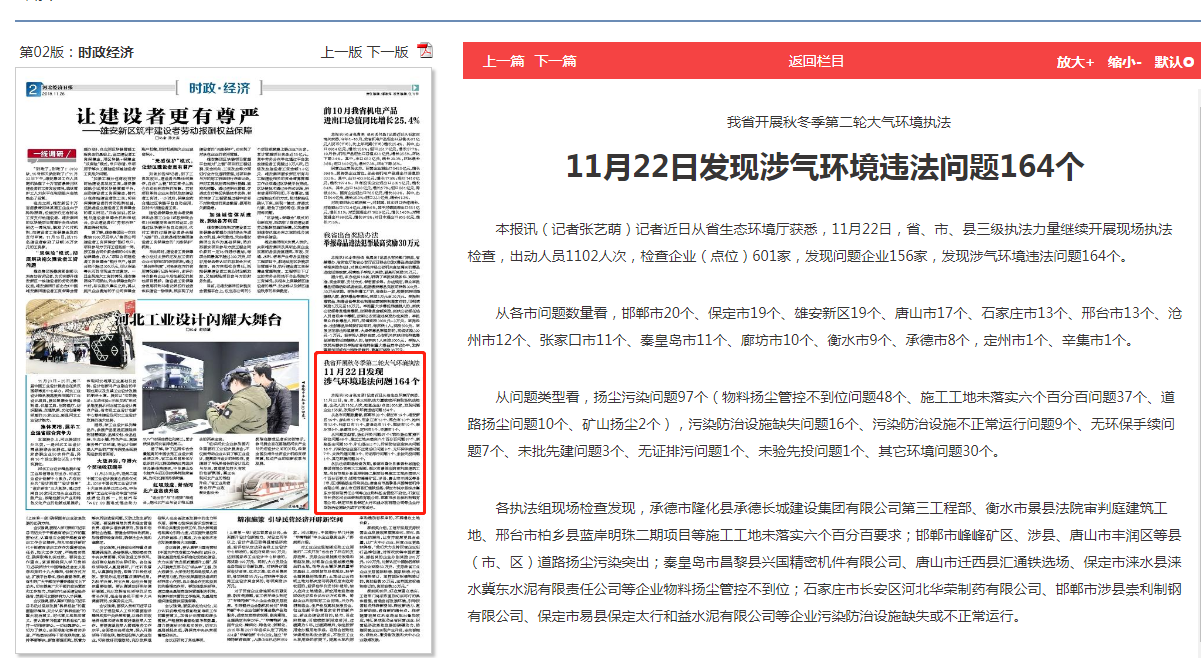Viewport: 1201px width, 658px height.
Task: Go to previous page 上一版
Action: [x=341, y=52]
